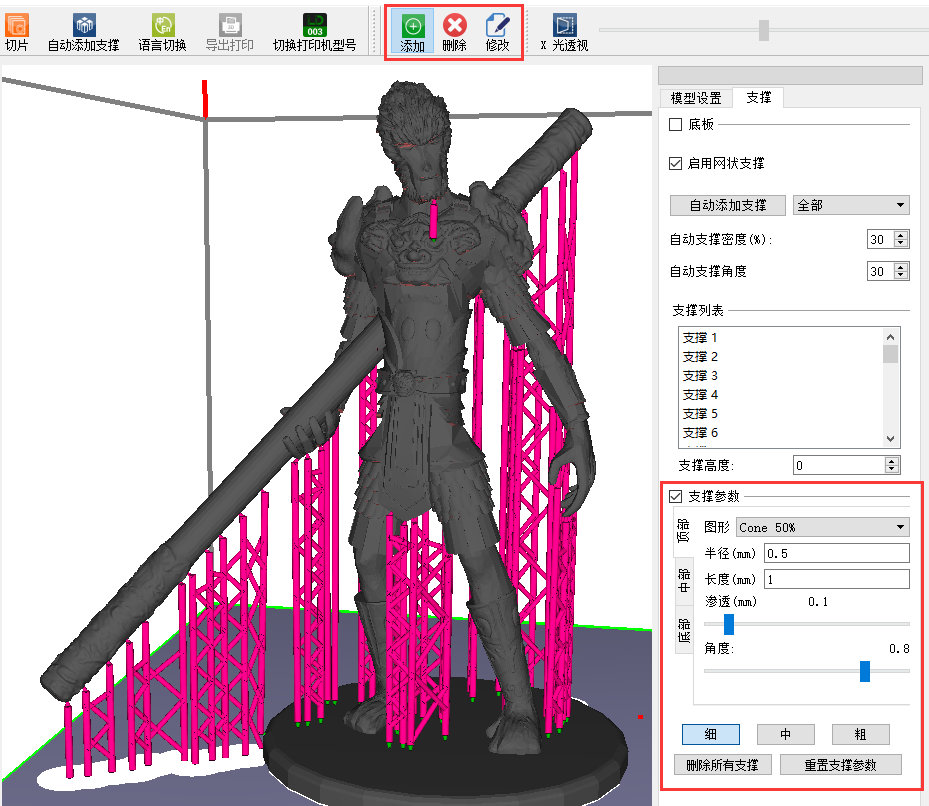Click the 渗透(mm) slider handle

point(729,624)
